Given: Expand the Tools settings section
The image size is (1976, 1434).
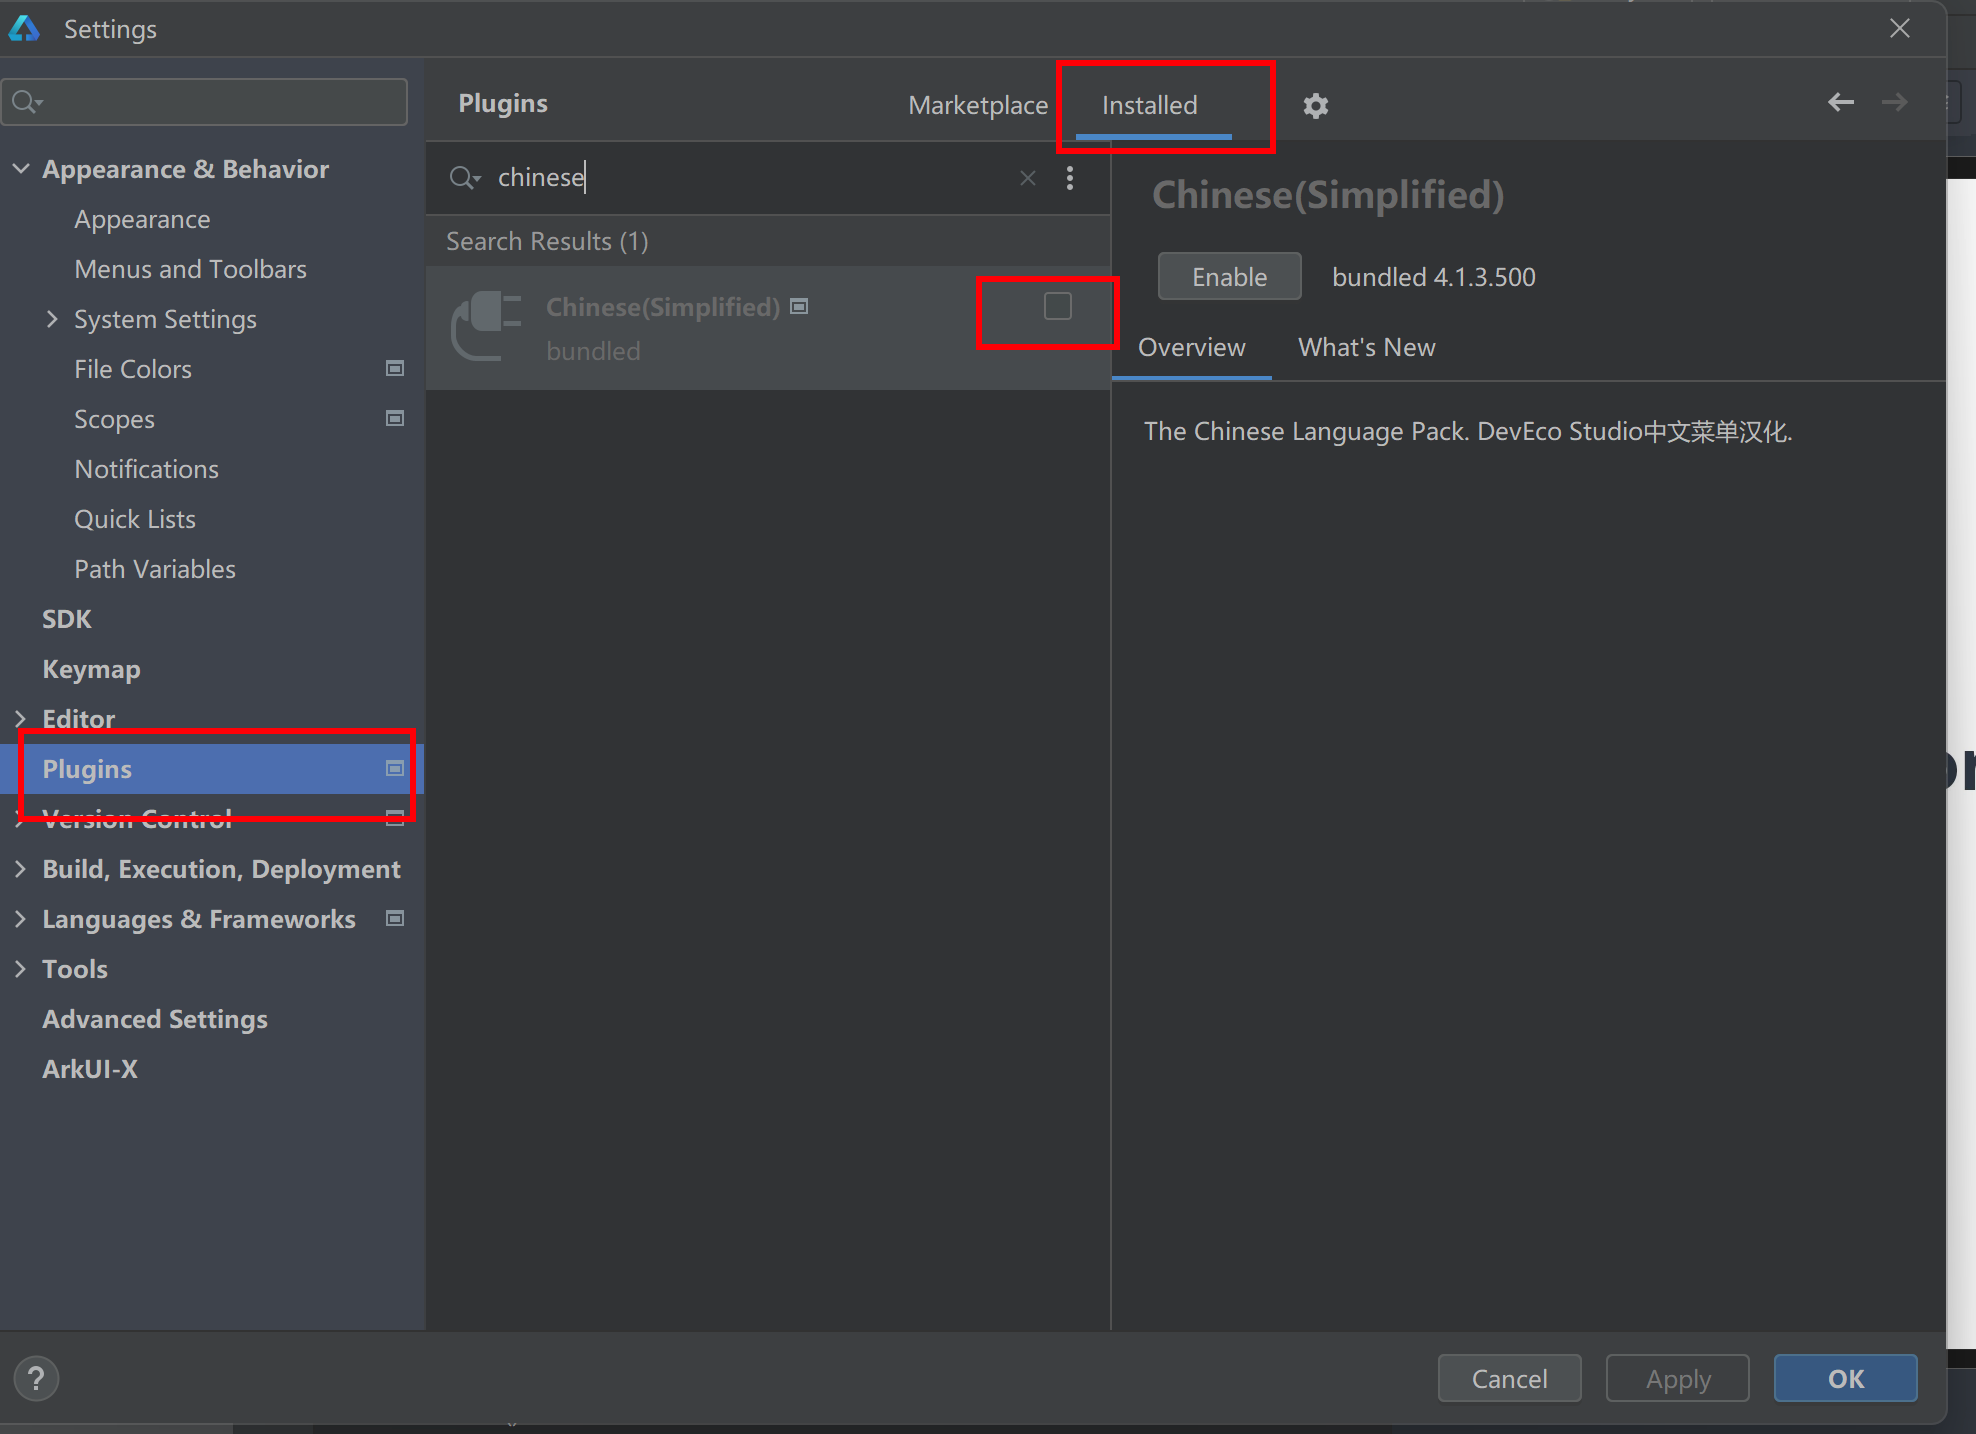Looking at the screenshot, I should (x=21, y=969).
